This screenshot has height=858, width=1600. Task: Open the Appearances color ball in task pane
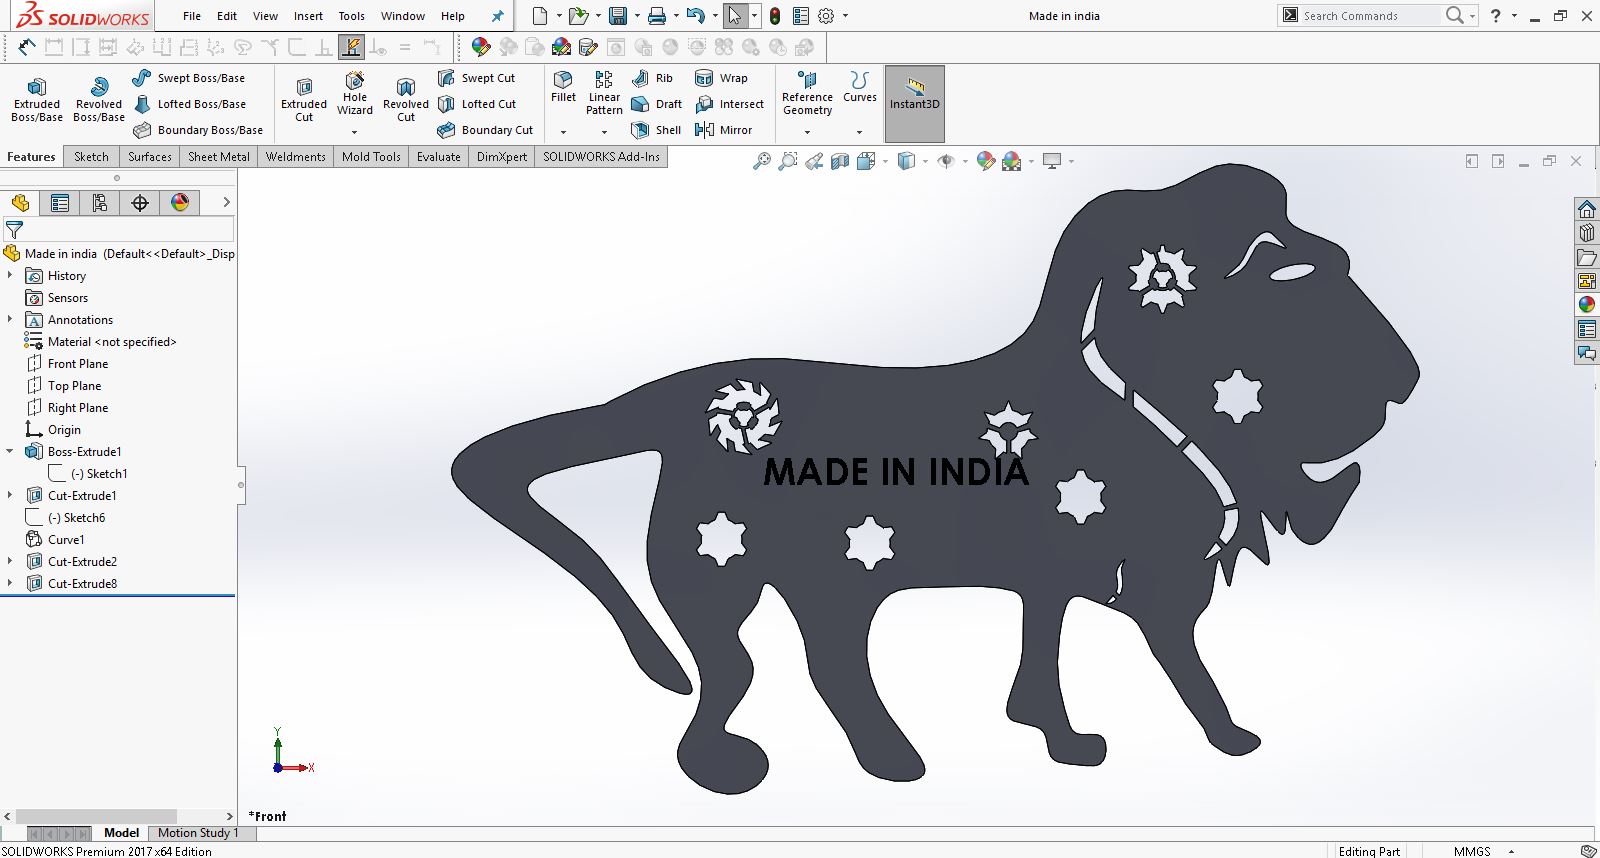[x=1587, y=305]
